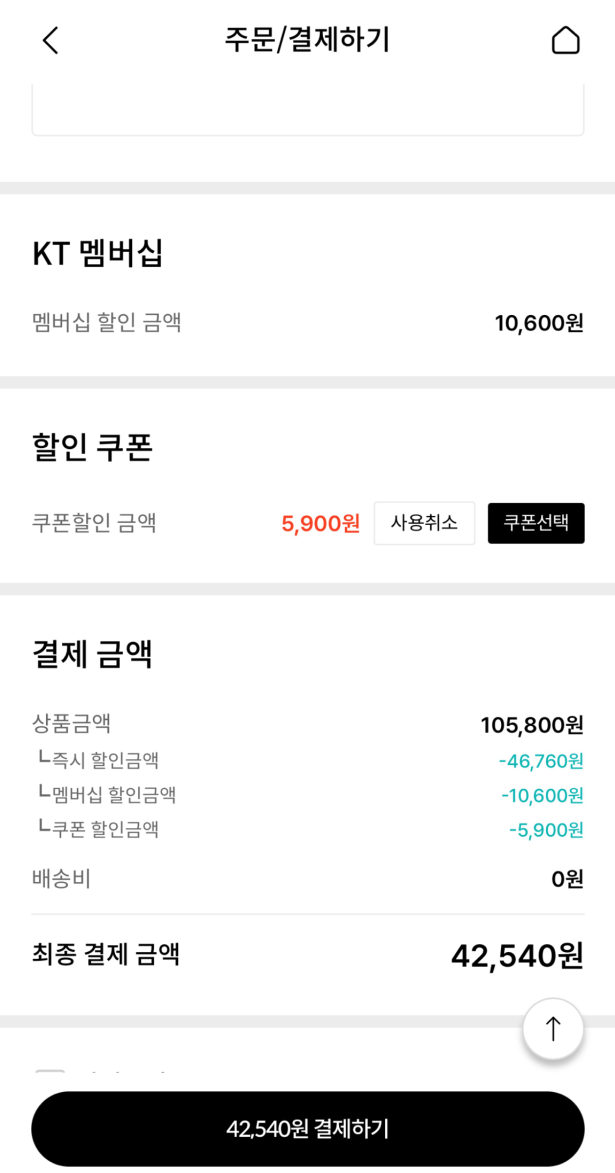Go to home via house icon
Screen dimensions: 615x1173
click(565, 40)
